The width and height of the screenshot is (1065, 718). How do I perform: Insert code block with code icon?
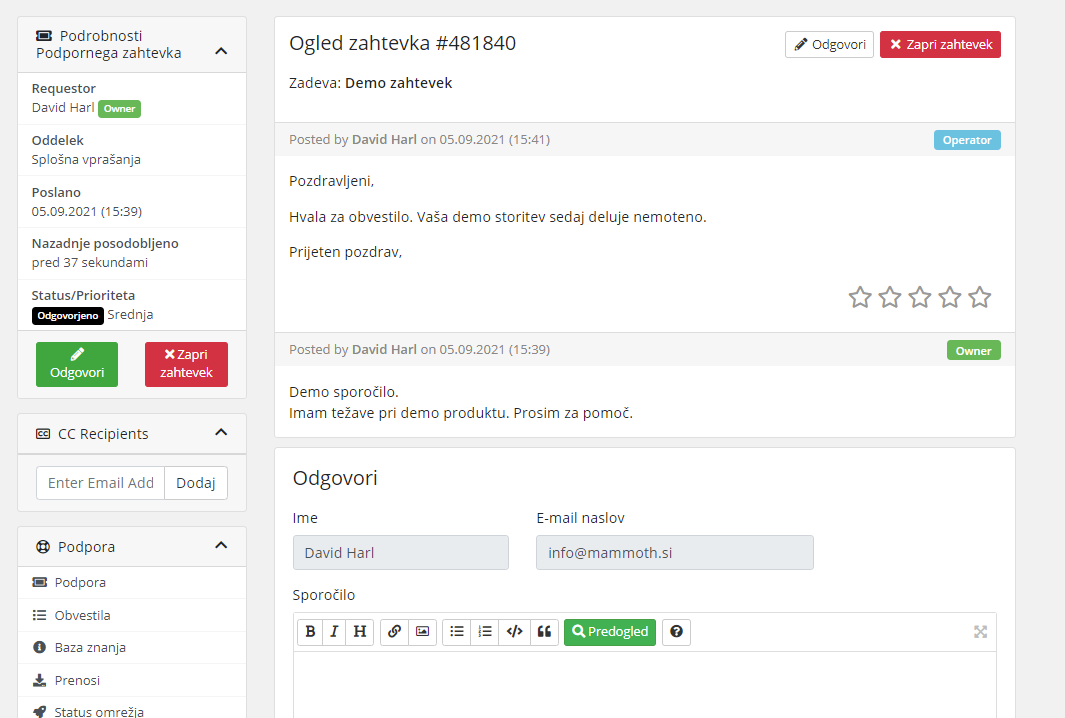pos(515,632)
